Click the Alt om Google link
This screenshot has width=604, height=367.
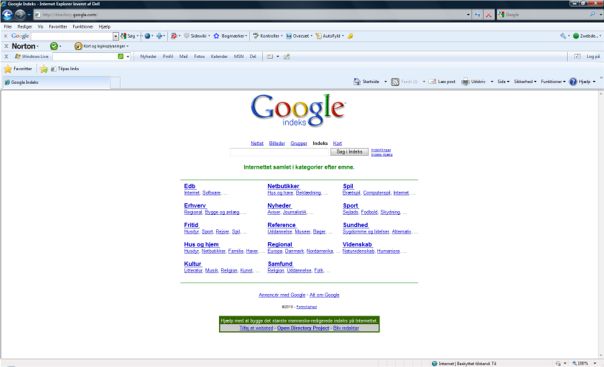pos(324,295)
